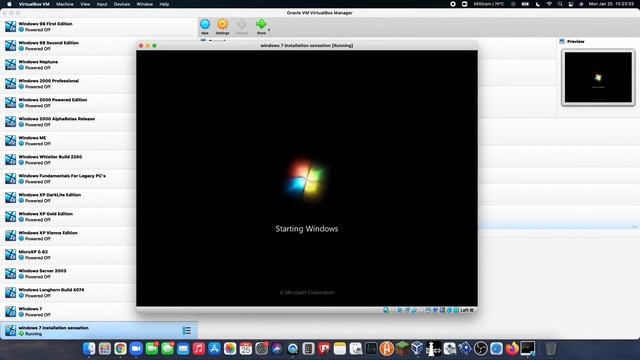This screenshot has width=640, height=360.
Task: Open Trash in the Dock
Action: pyautogui.click(x=550, y=349)
